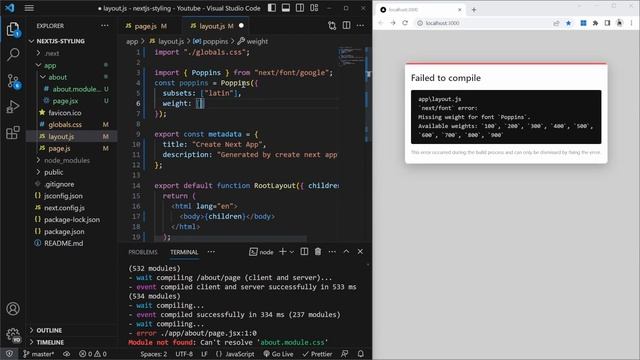Switch to the PROBLEMS panel tab
Image resolution: width=640 pixels, height=360 pixels.
(143, 252)
